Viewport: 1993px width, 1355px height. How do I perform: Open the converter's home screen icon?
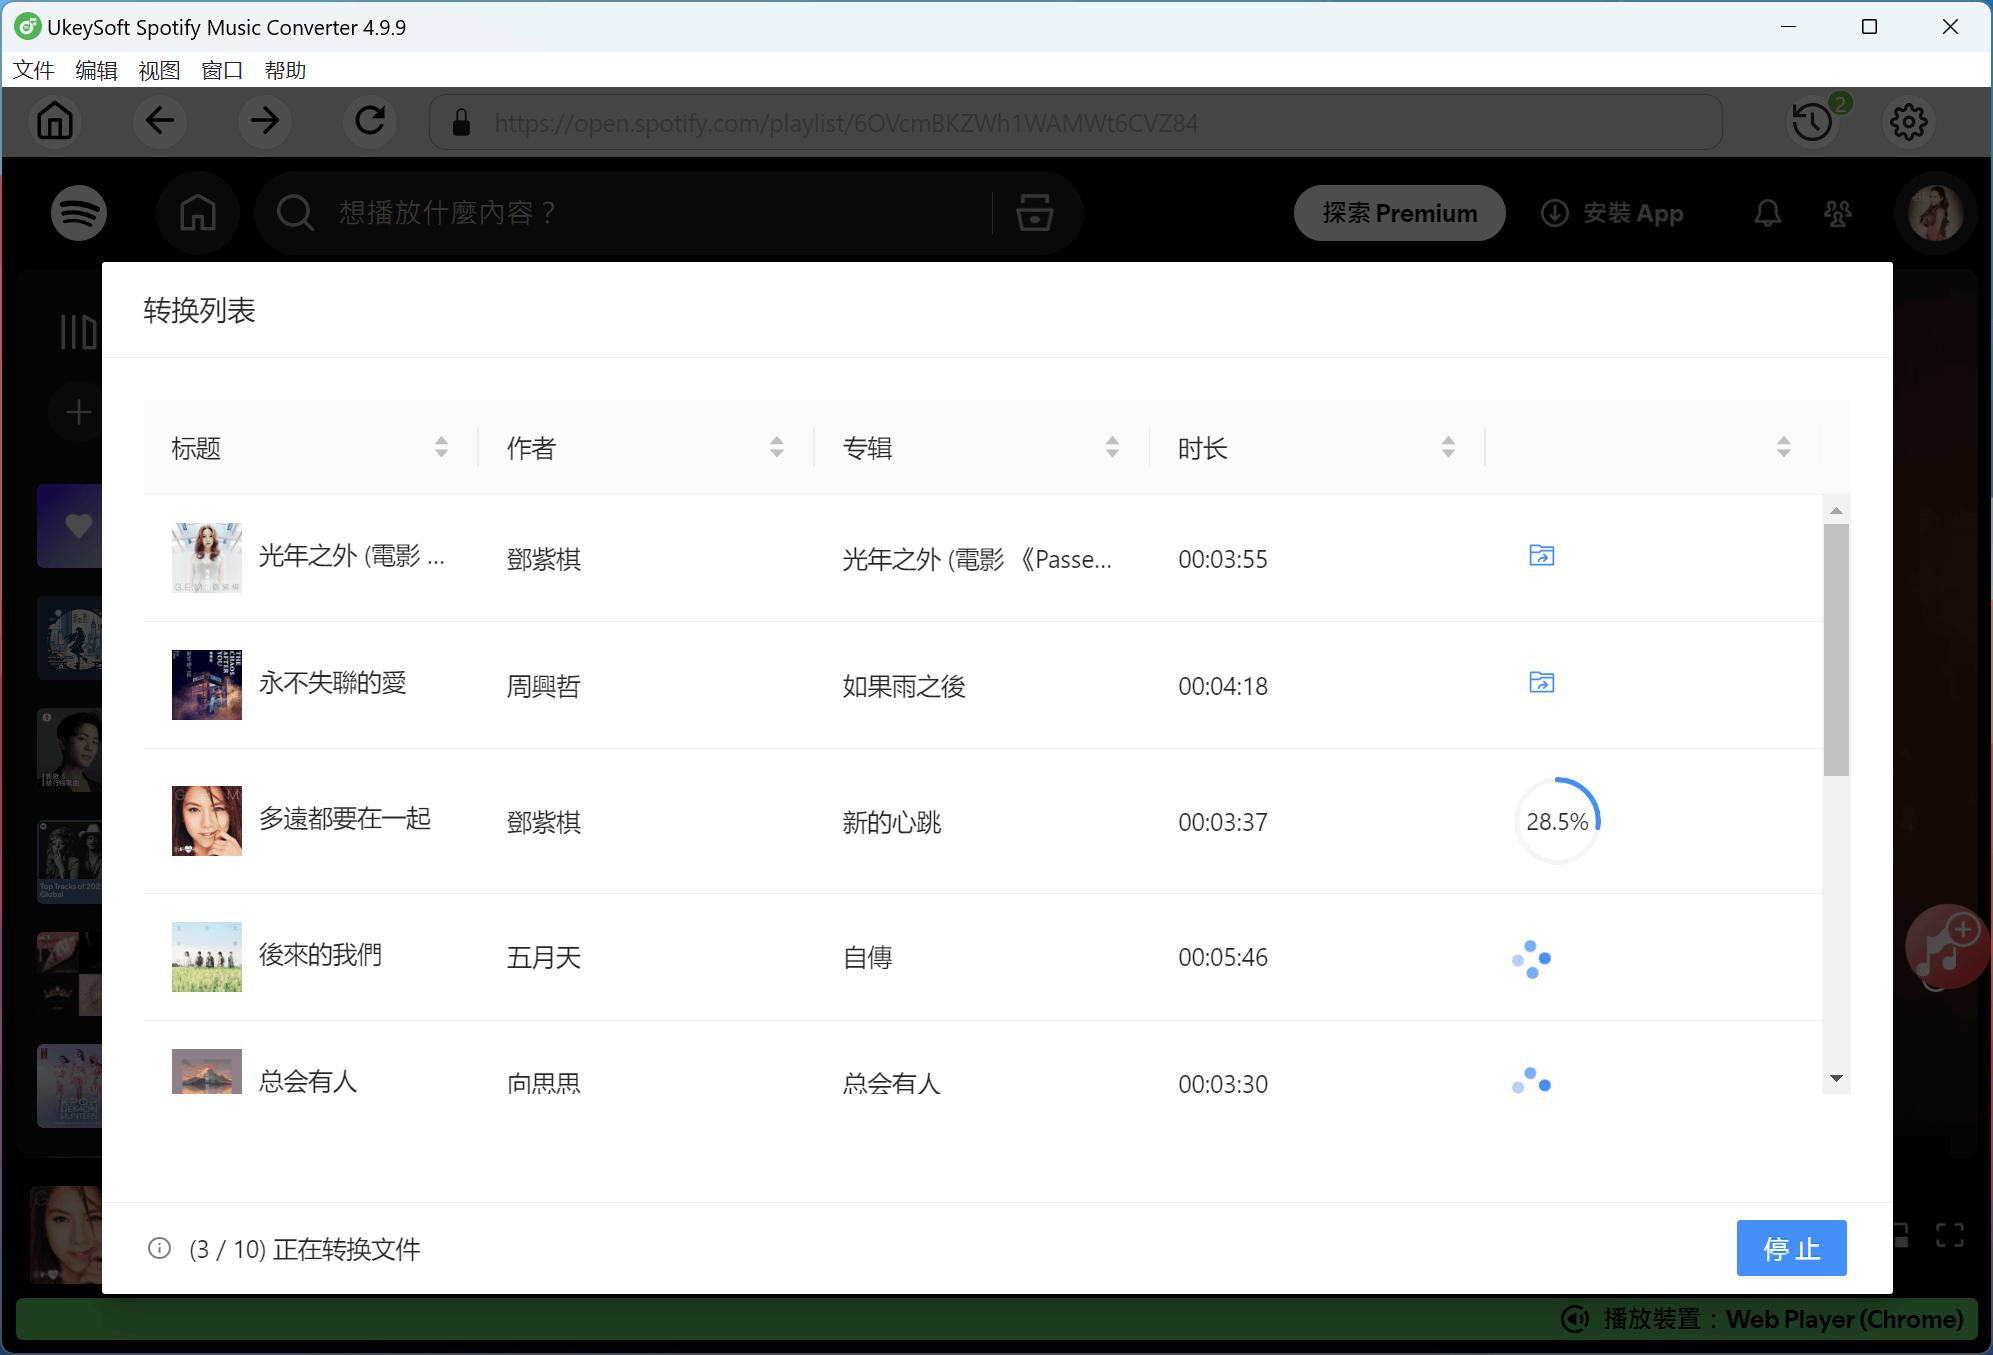pos(55,121)
